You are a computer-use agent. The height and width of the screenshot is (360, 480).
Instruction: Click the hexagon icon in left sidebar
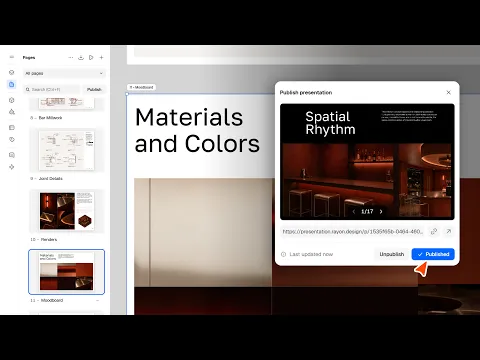pos(12,100)
